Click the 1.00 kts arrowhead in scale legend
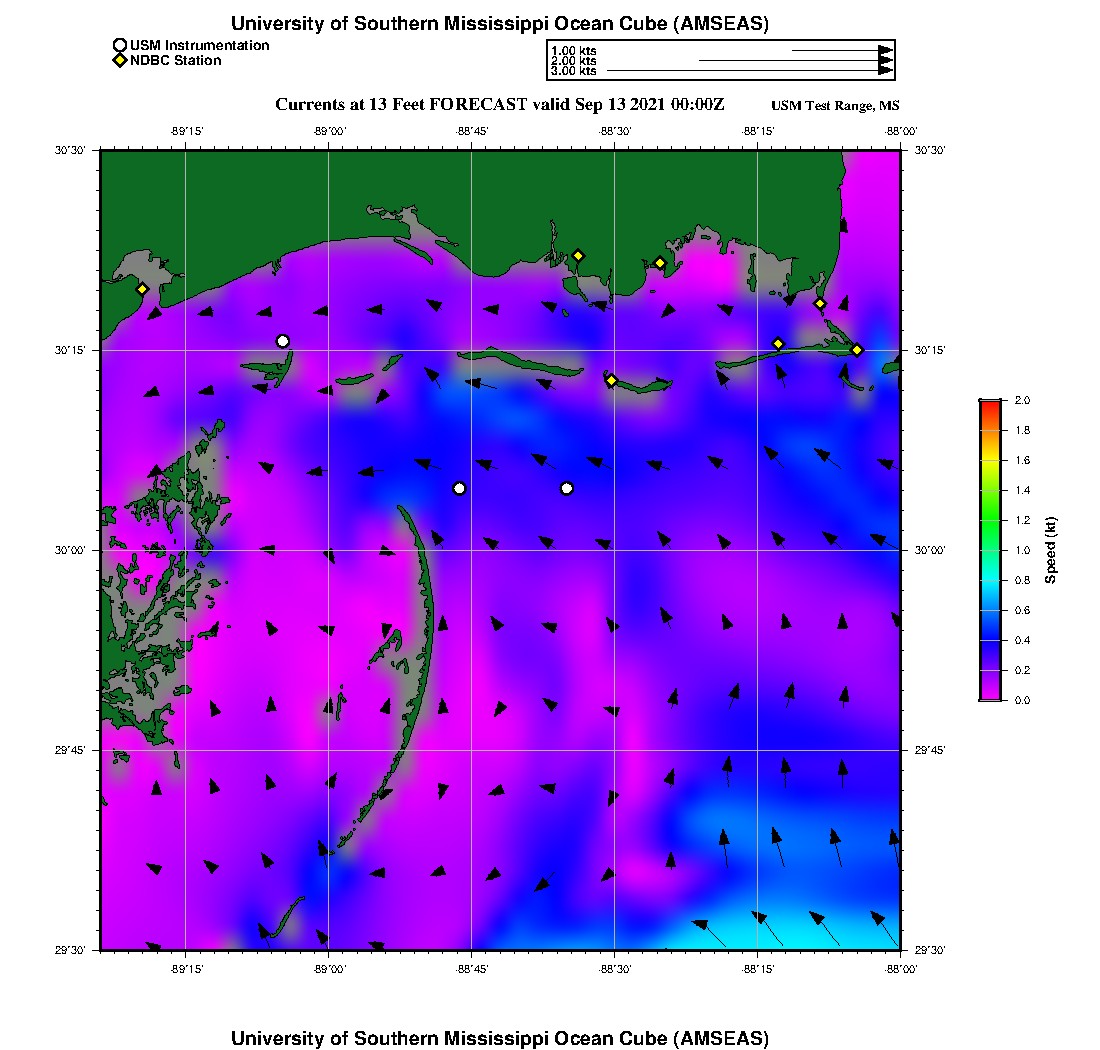The image size is (1100, 1050). [x=885, y=50]
